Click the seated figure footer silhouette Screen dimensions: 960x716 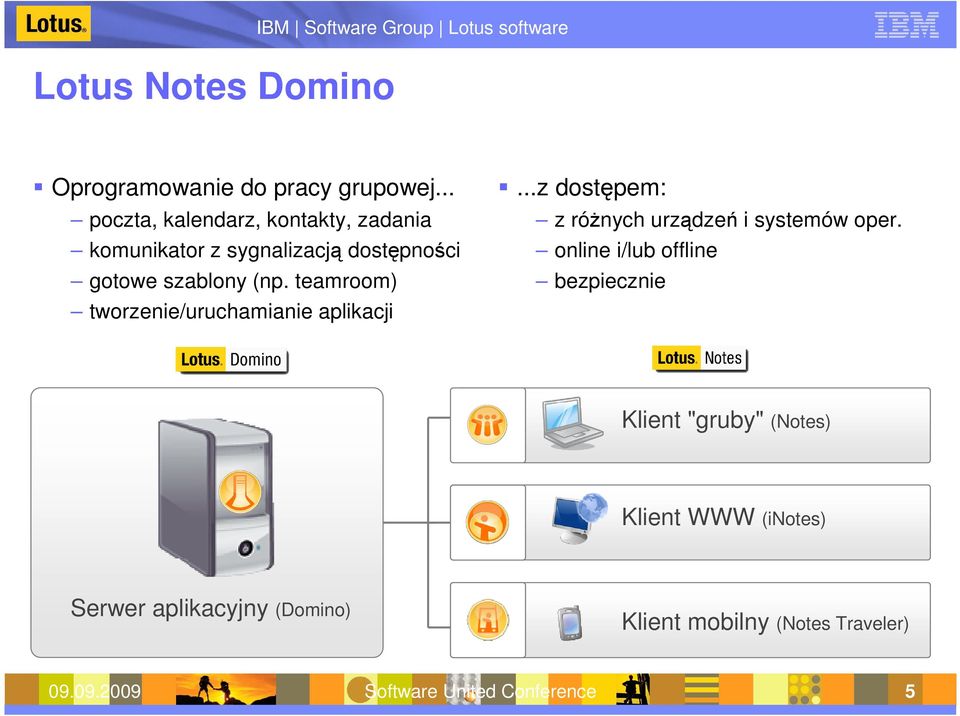pyautogui.click(x=632, y=690)
